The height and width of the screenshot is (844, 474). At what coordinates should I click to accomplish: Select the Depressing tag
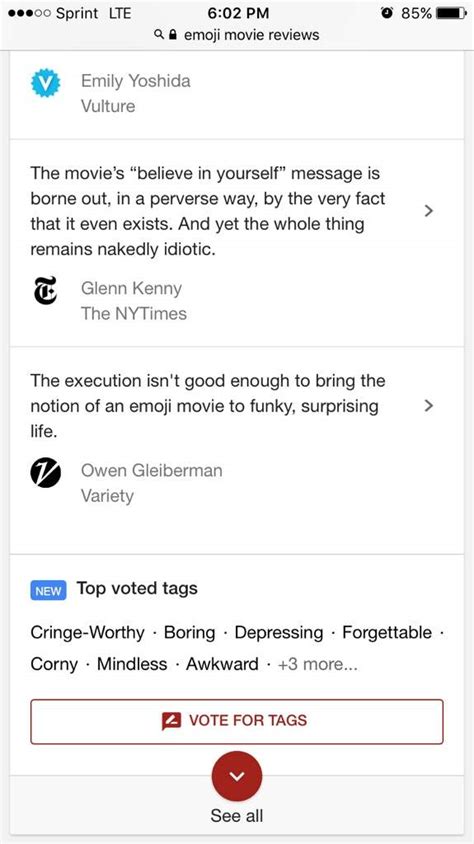(279, 632)
